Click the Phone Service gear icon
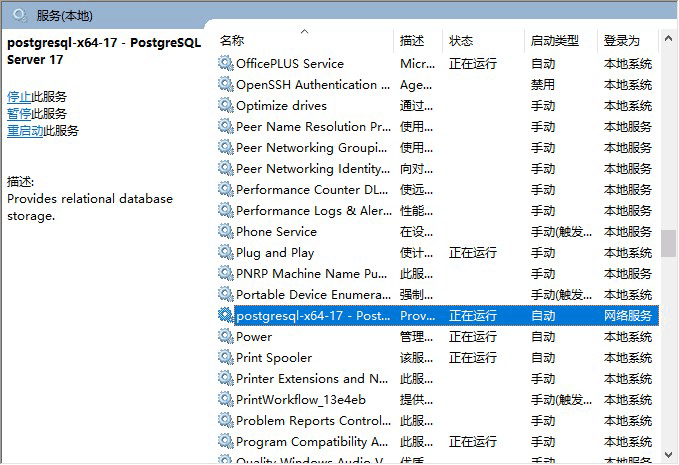 [225, 231]
